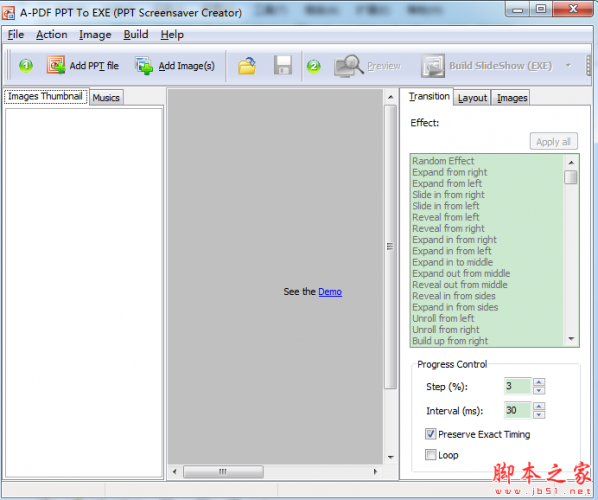This screenshot has height=500, width=598.
Task: Click the effect list scroll down arrow
Action: [x=571, y=339]
